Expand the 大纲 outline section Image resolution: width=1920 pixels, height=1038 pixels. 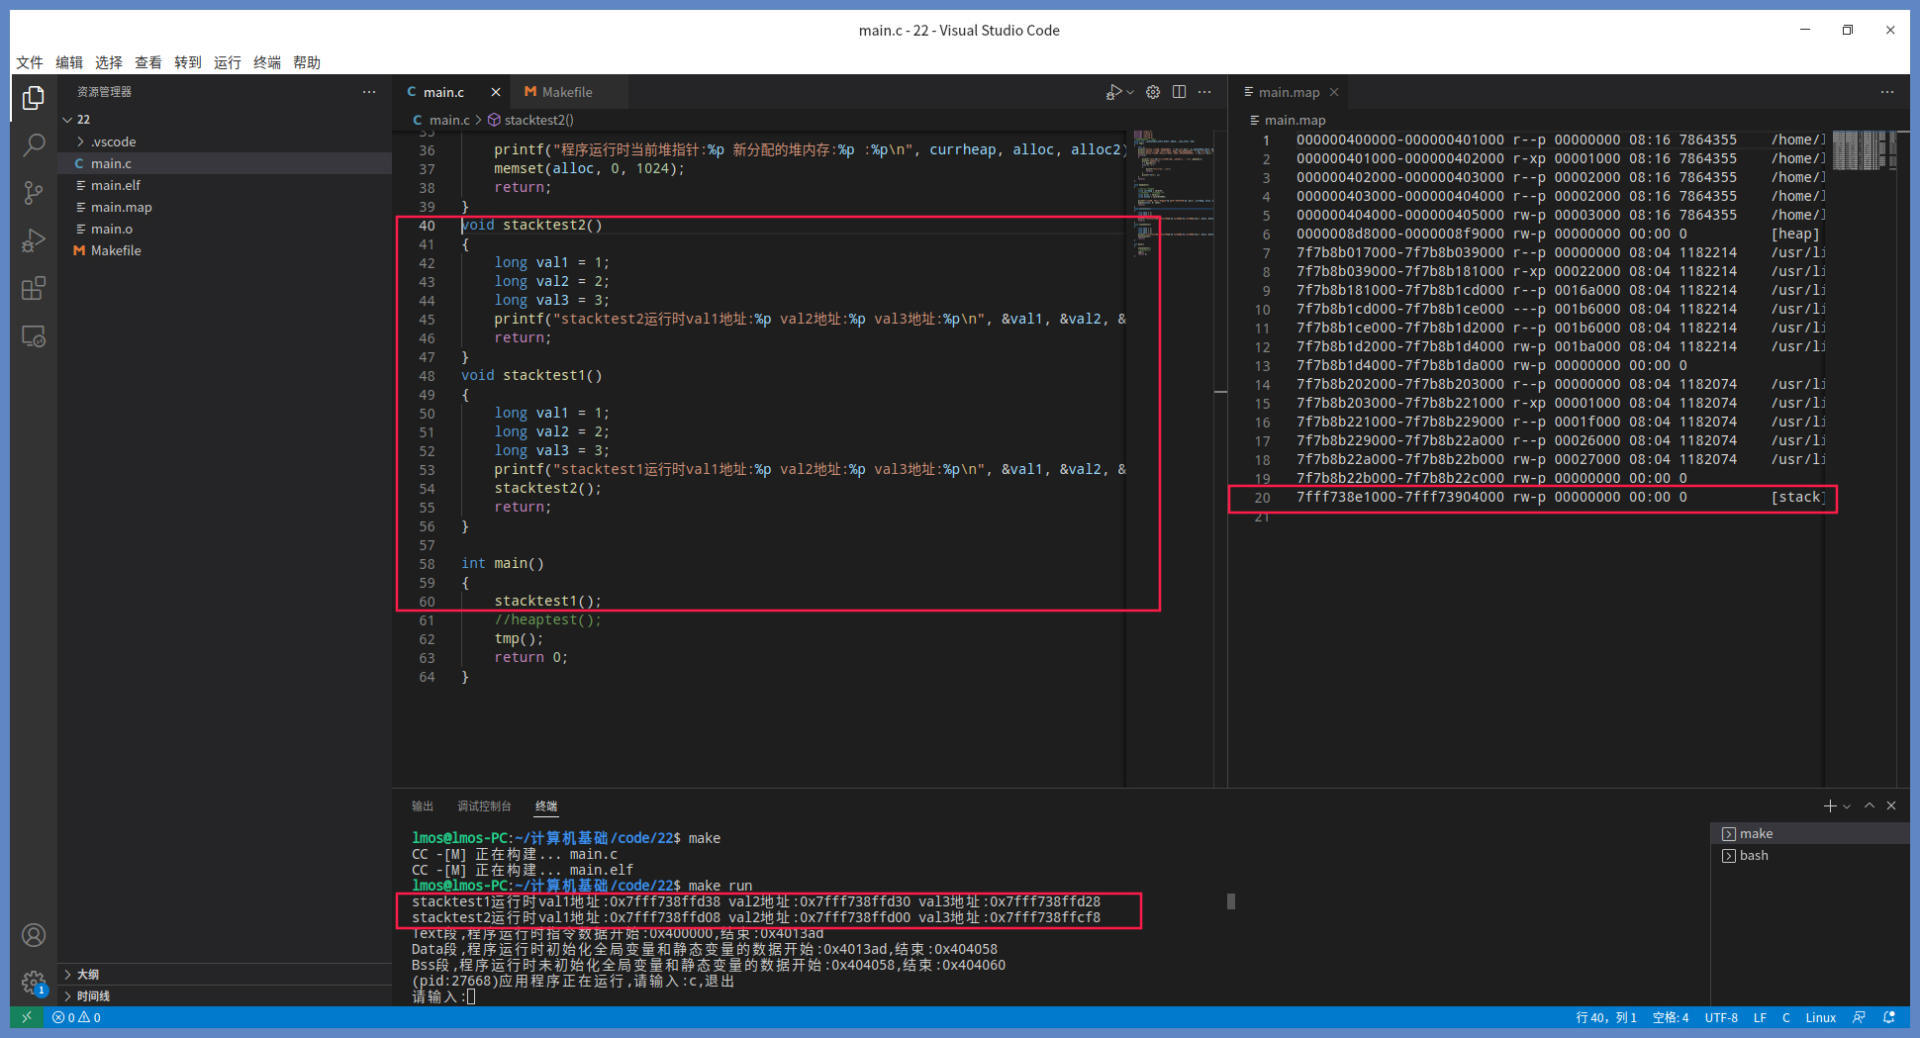(x=88, y=974)
